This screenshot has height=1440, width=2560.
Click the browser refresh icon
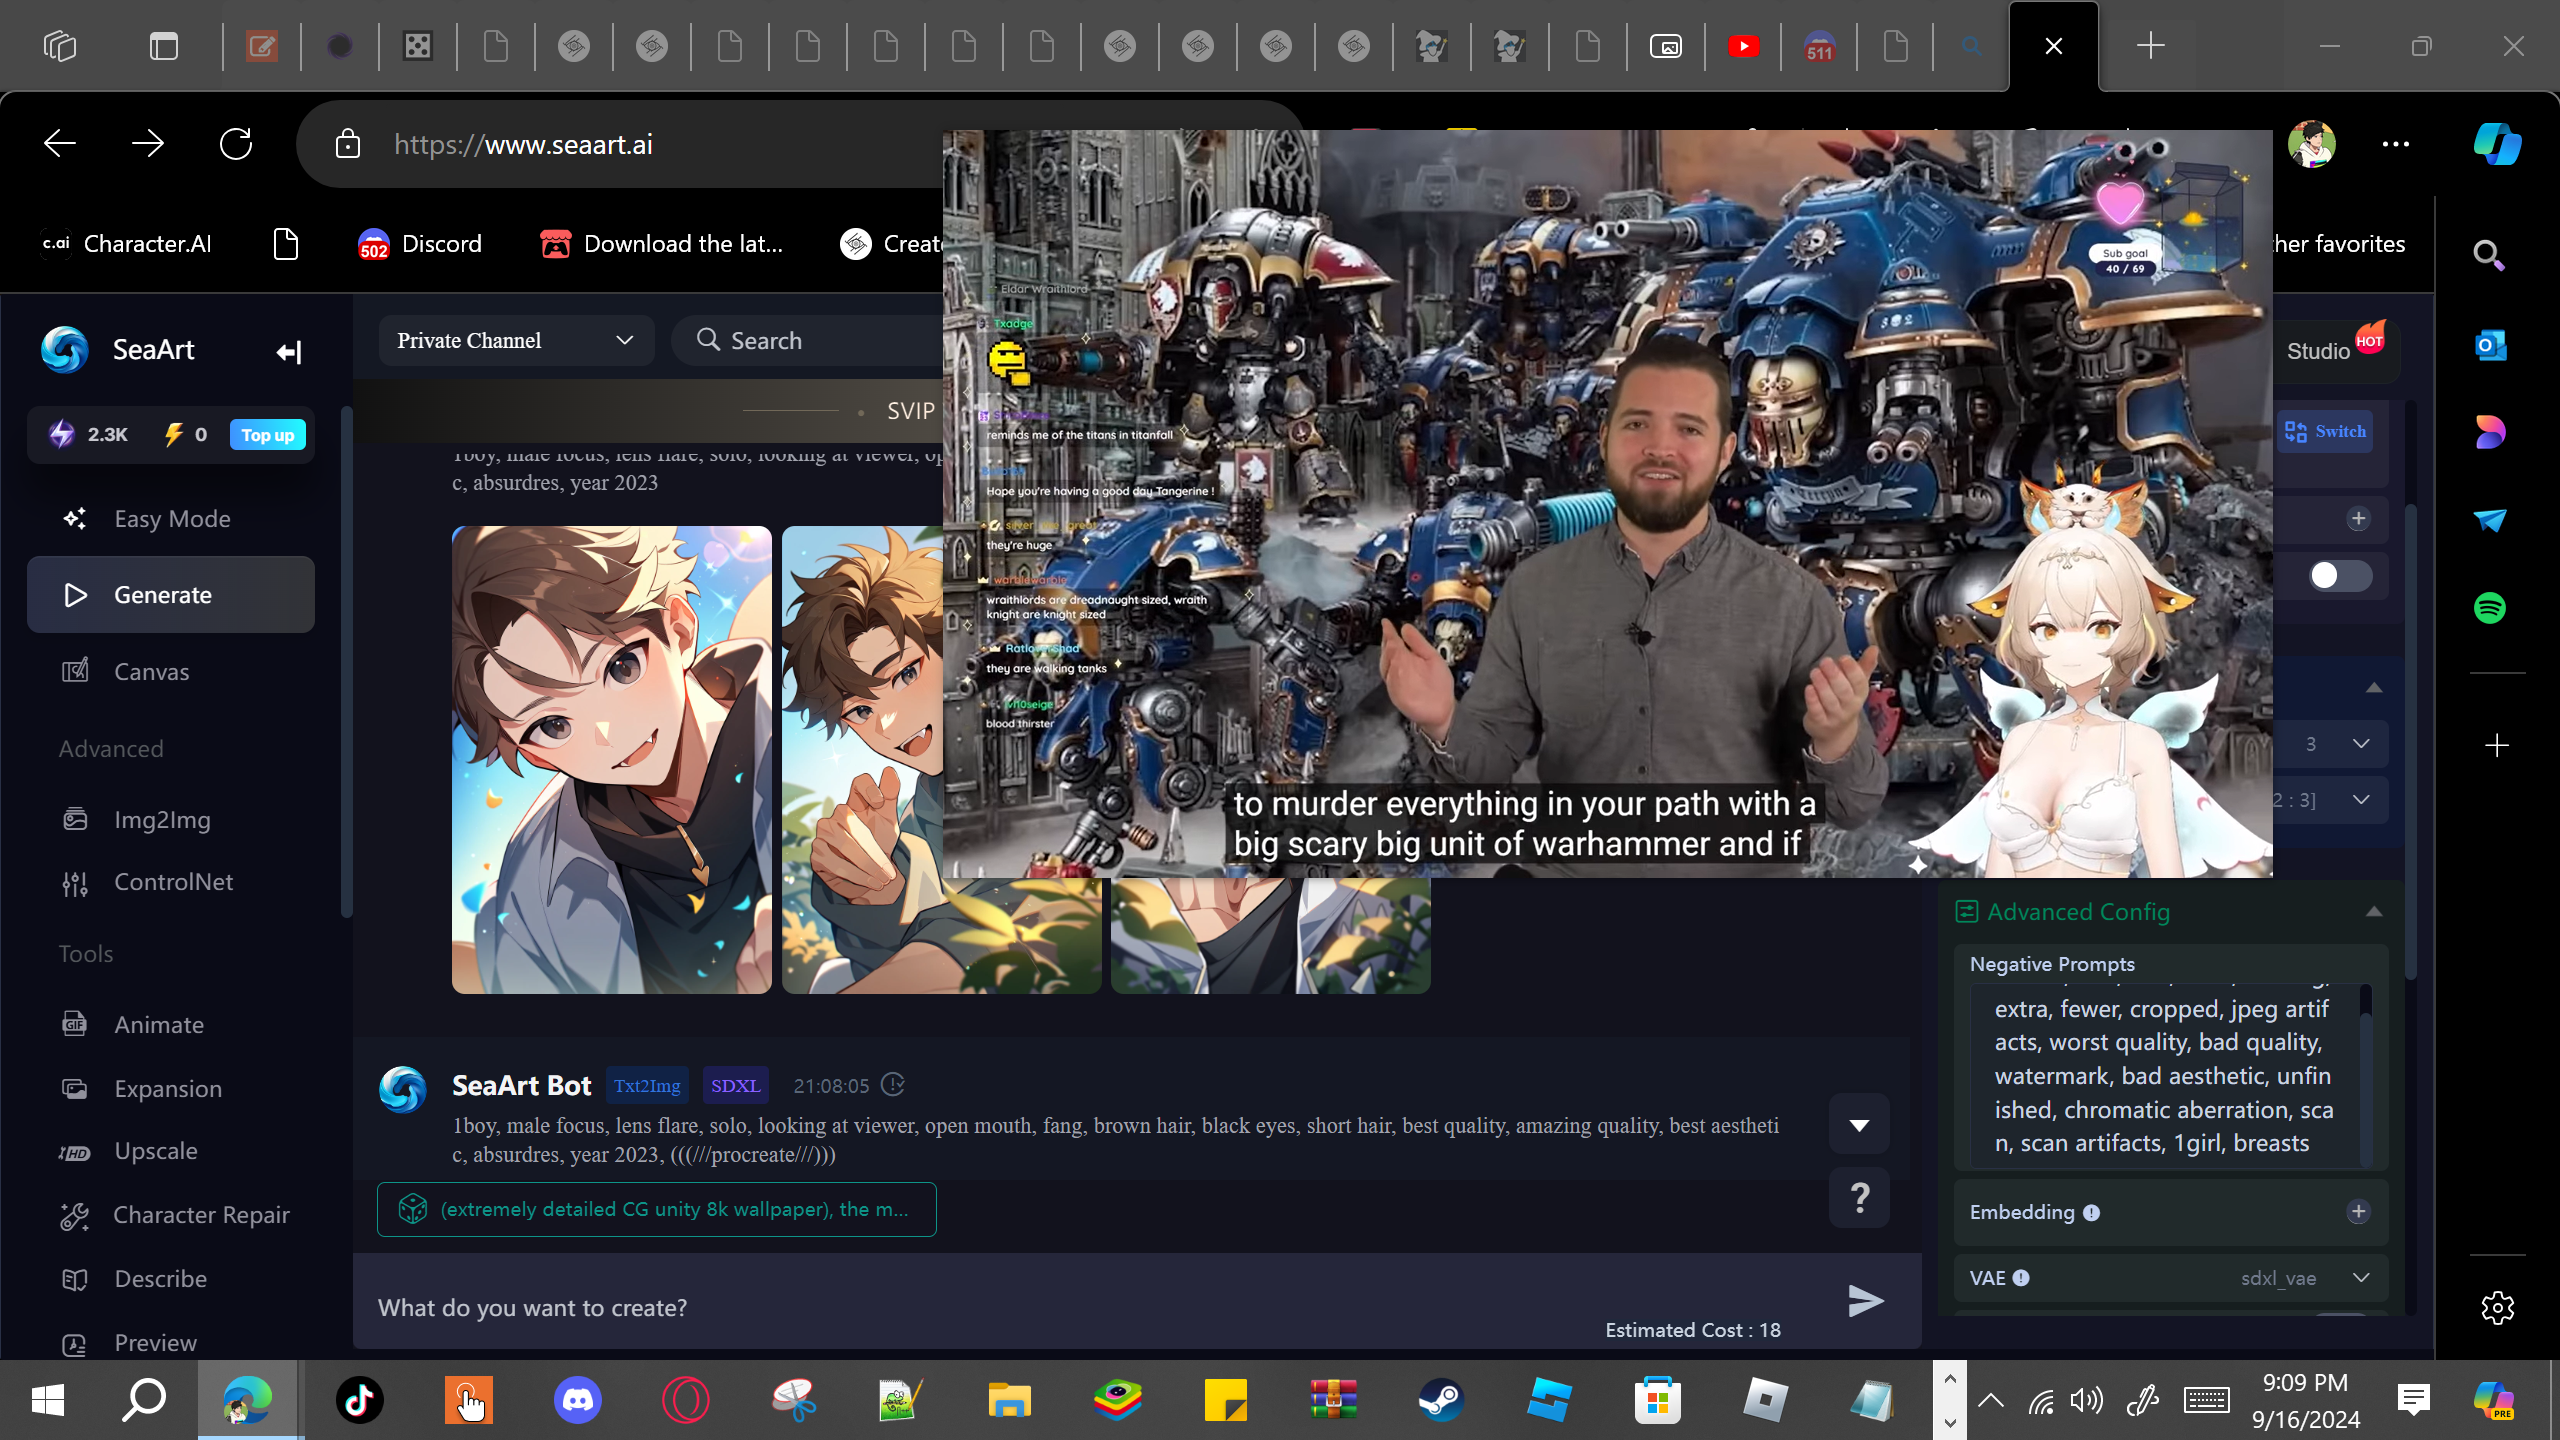pyautogui.click(x=236, y=144)
